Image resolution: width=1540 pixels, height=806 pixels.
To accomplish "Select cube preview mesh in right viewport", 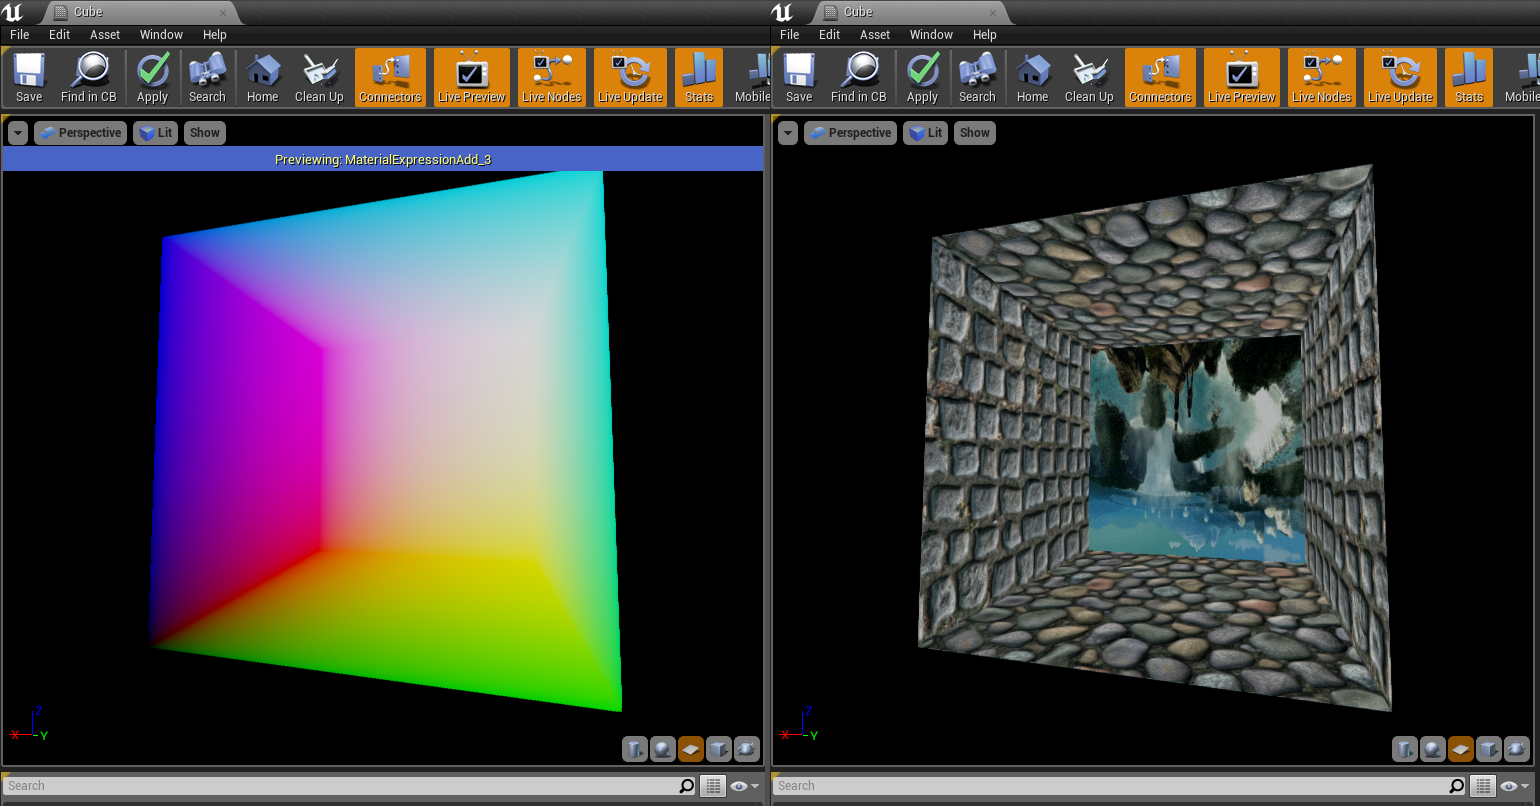I will 1489,748.
